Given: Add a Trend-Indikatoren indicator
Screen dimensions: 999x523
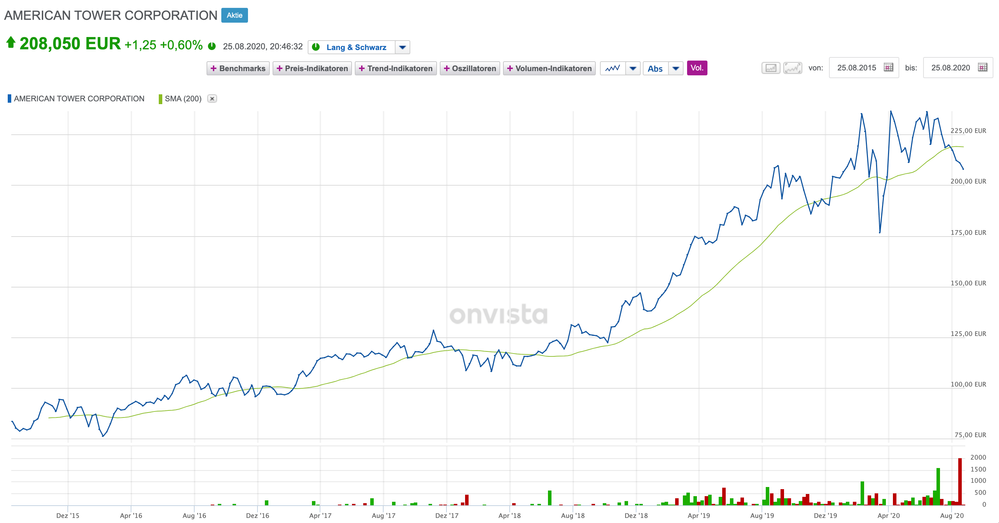Looking at the screenshot, I should [x=396, y=68].
